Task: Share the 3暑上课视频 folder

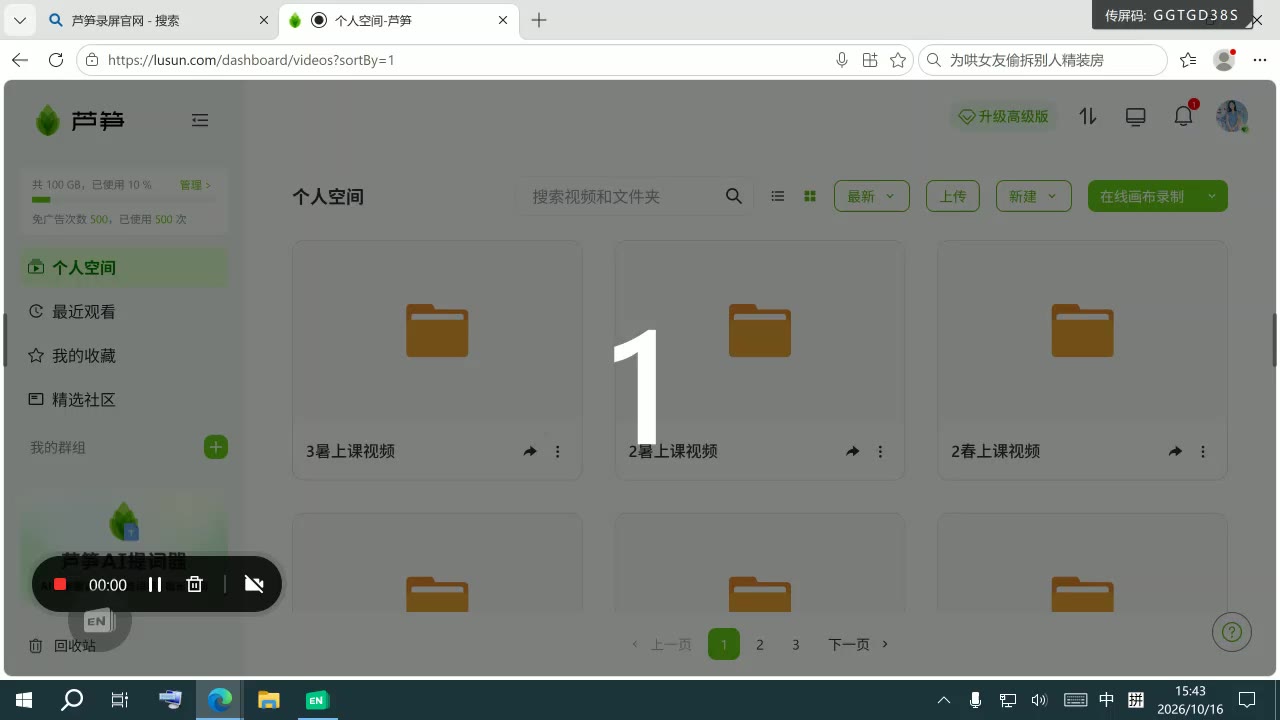Action: 530,451
